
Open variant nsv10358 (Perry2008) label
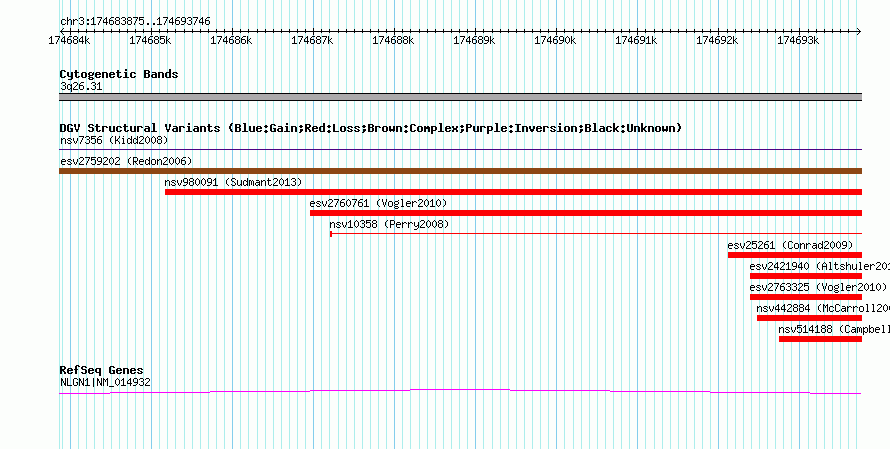(x=389, y=224)
